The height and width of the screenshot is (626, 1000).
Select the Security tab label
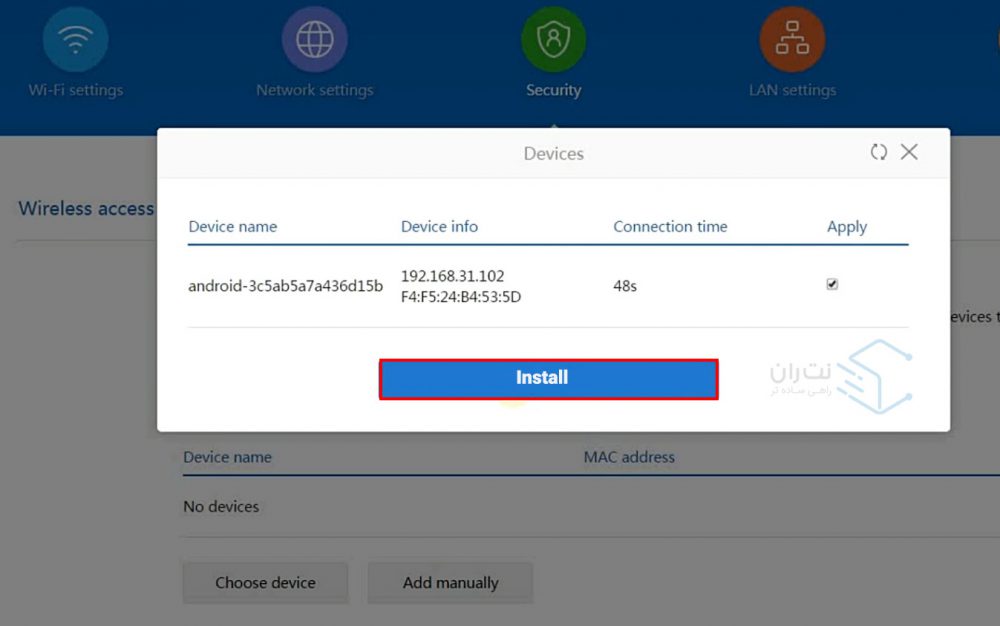pyautogui.click(x=553, y=90)
